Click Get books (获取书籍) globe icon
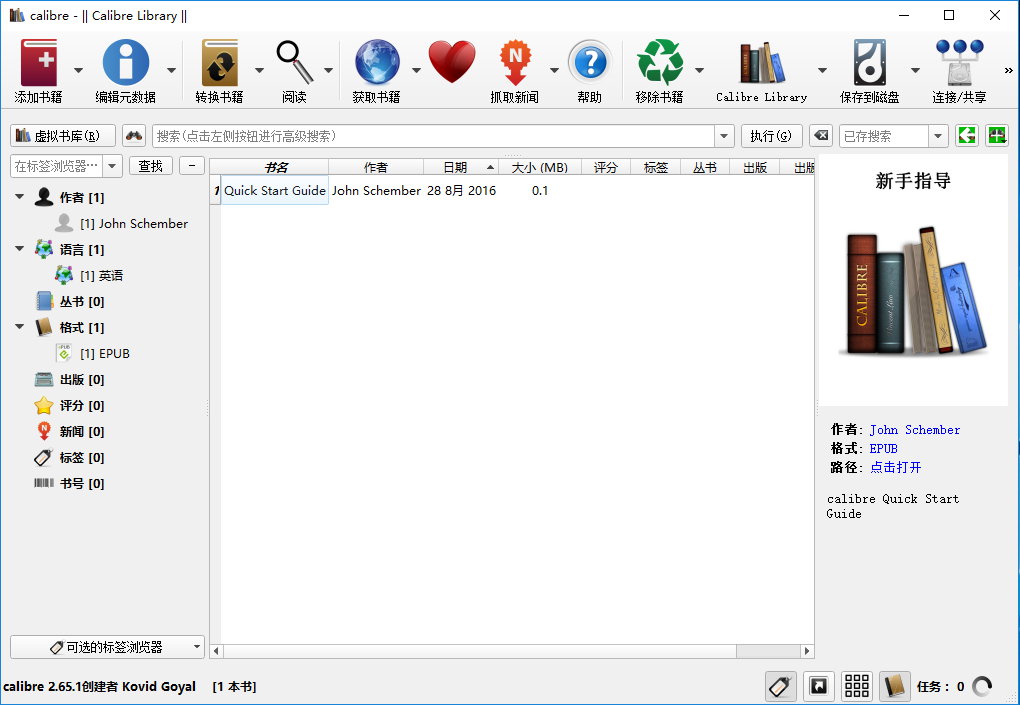 [377, 63]
